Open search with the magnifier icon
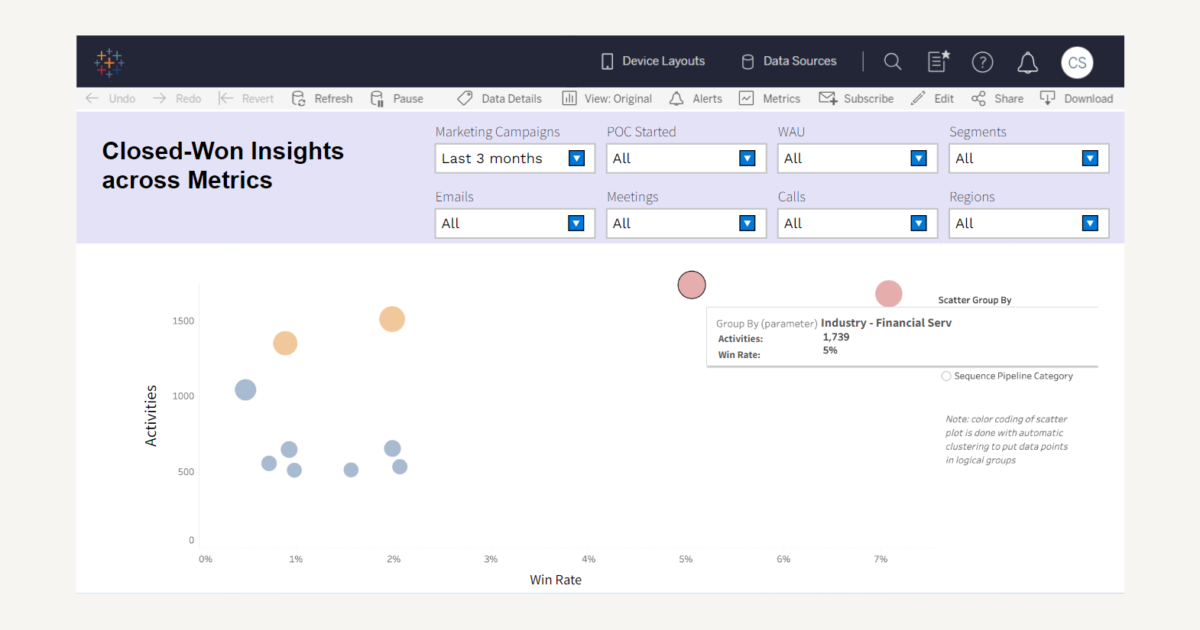This screenshot has height=630, width=1200. point(892,61)
